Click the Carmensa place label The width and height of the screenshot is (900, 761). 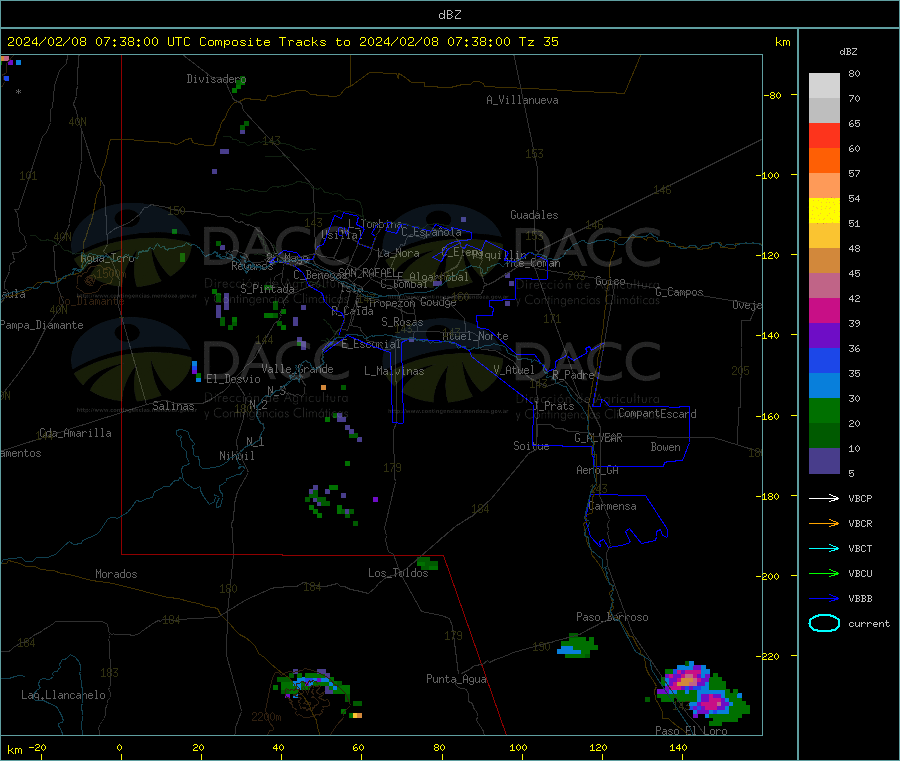[x=612, y=506]
